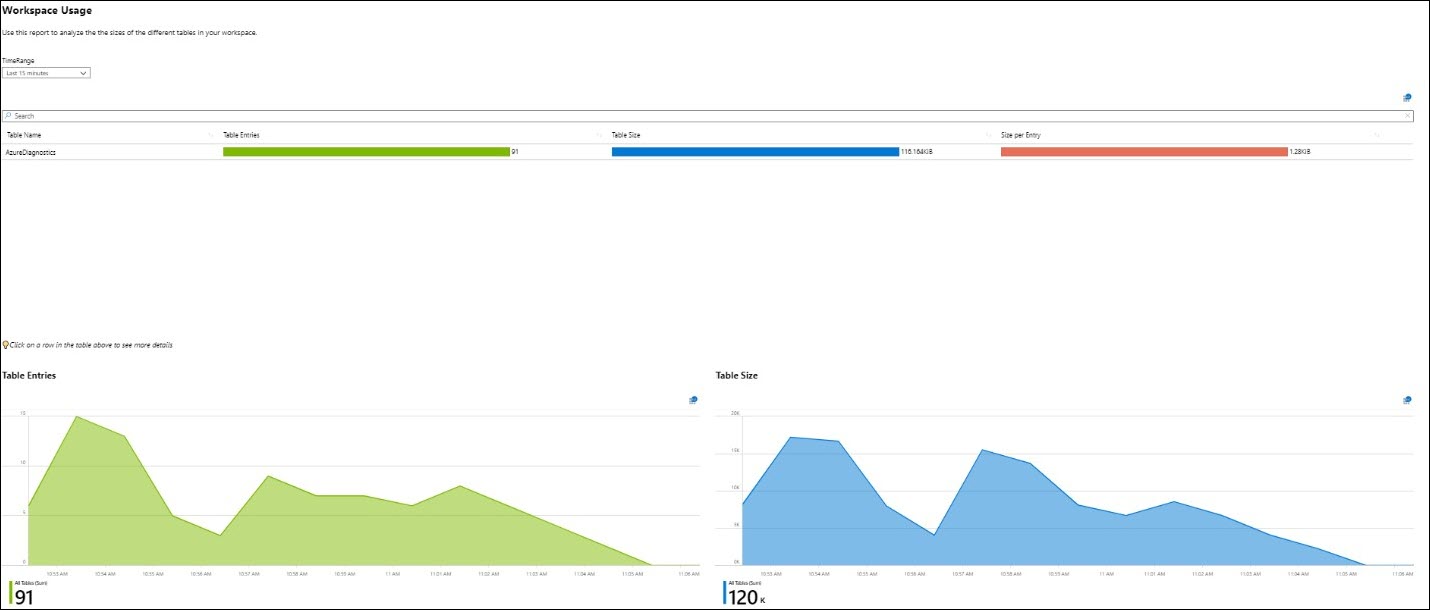Pin the Table Size chart
This screenshot has width=1430, height=610.
pos(1406,400)
